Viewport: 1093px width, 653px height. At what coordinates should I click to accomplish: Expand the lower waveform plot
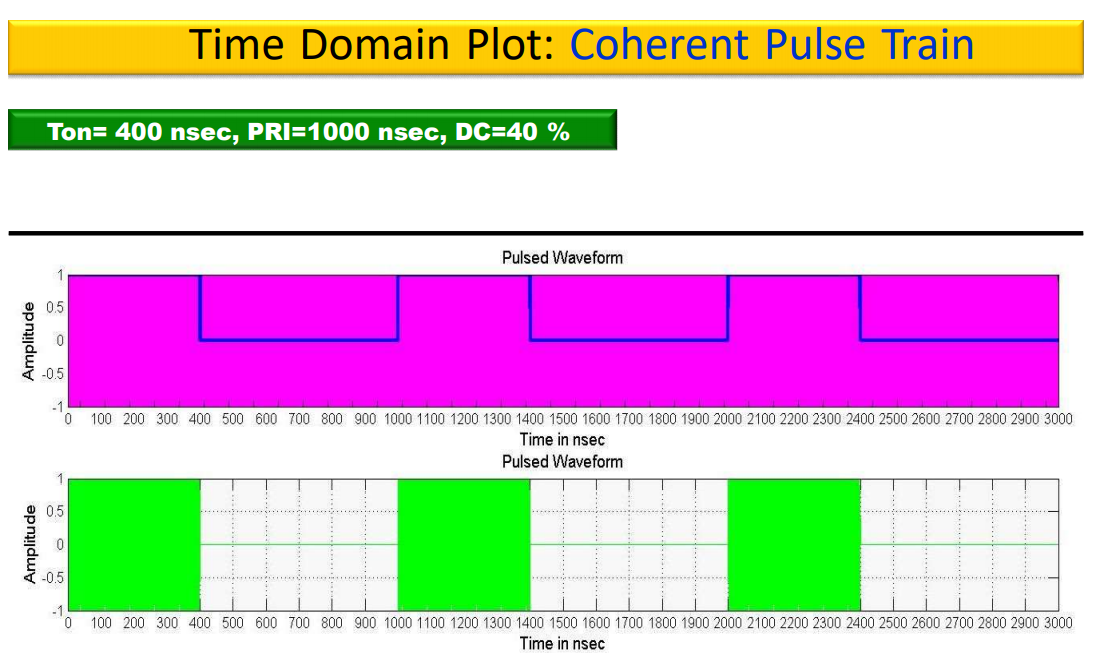click(560, 540)
